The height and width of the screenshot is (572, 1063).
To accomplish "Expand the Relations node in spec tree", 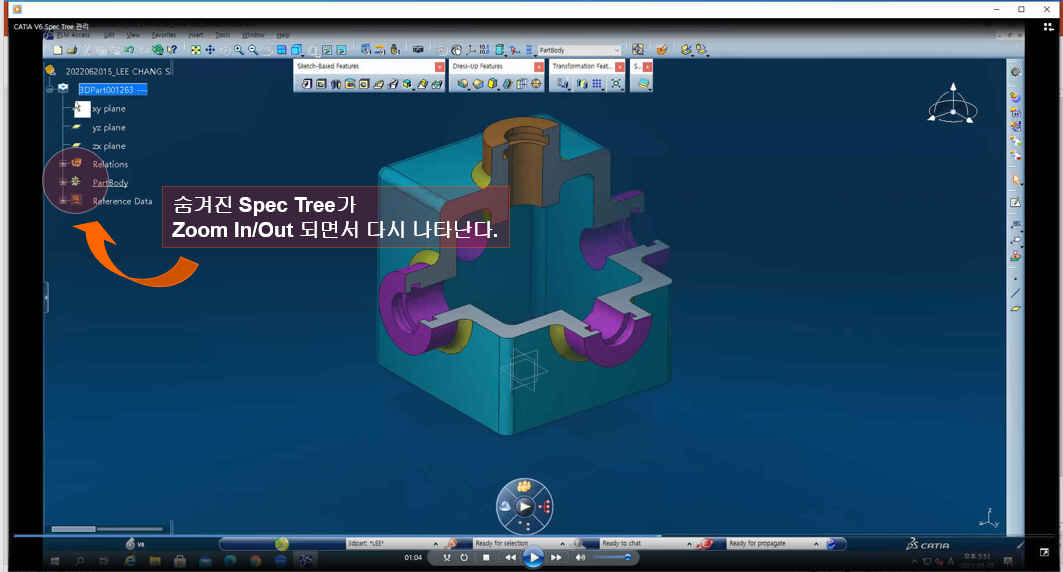I will pos(63,164).
